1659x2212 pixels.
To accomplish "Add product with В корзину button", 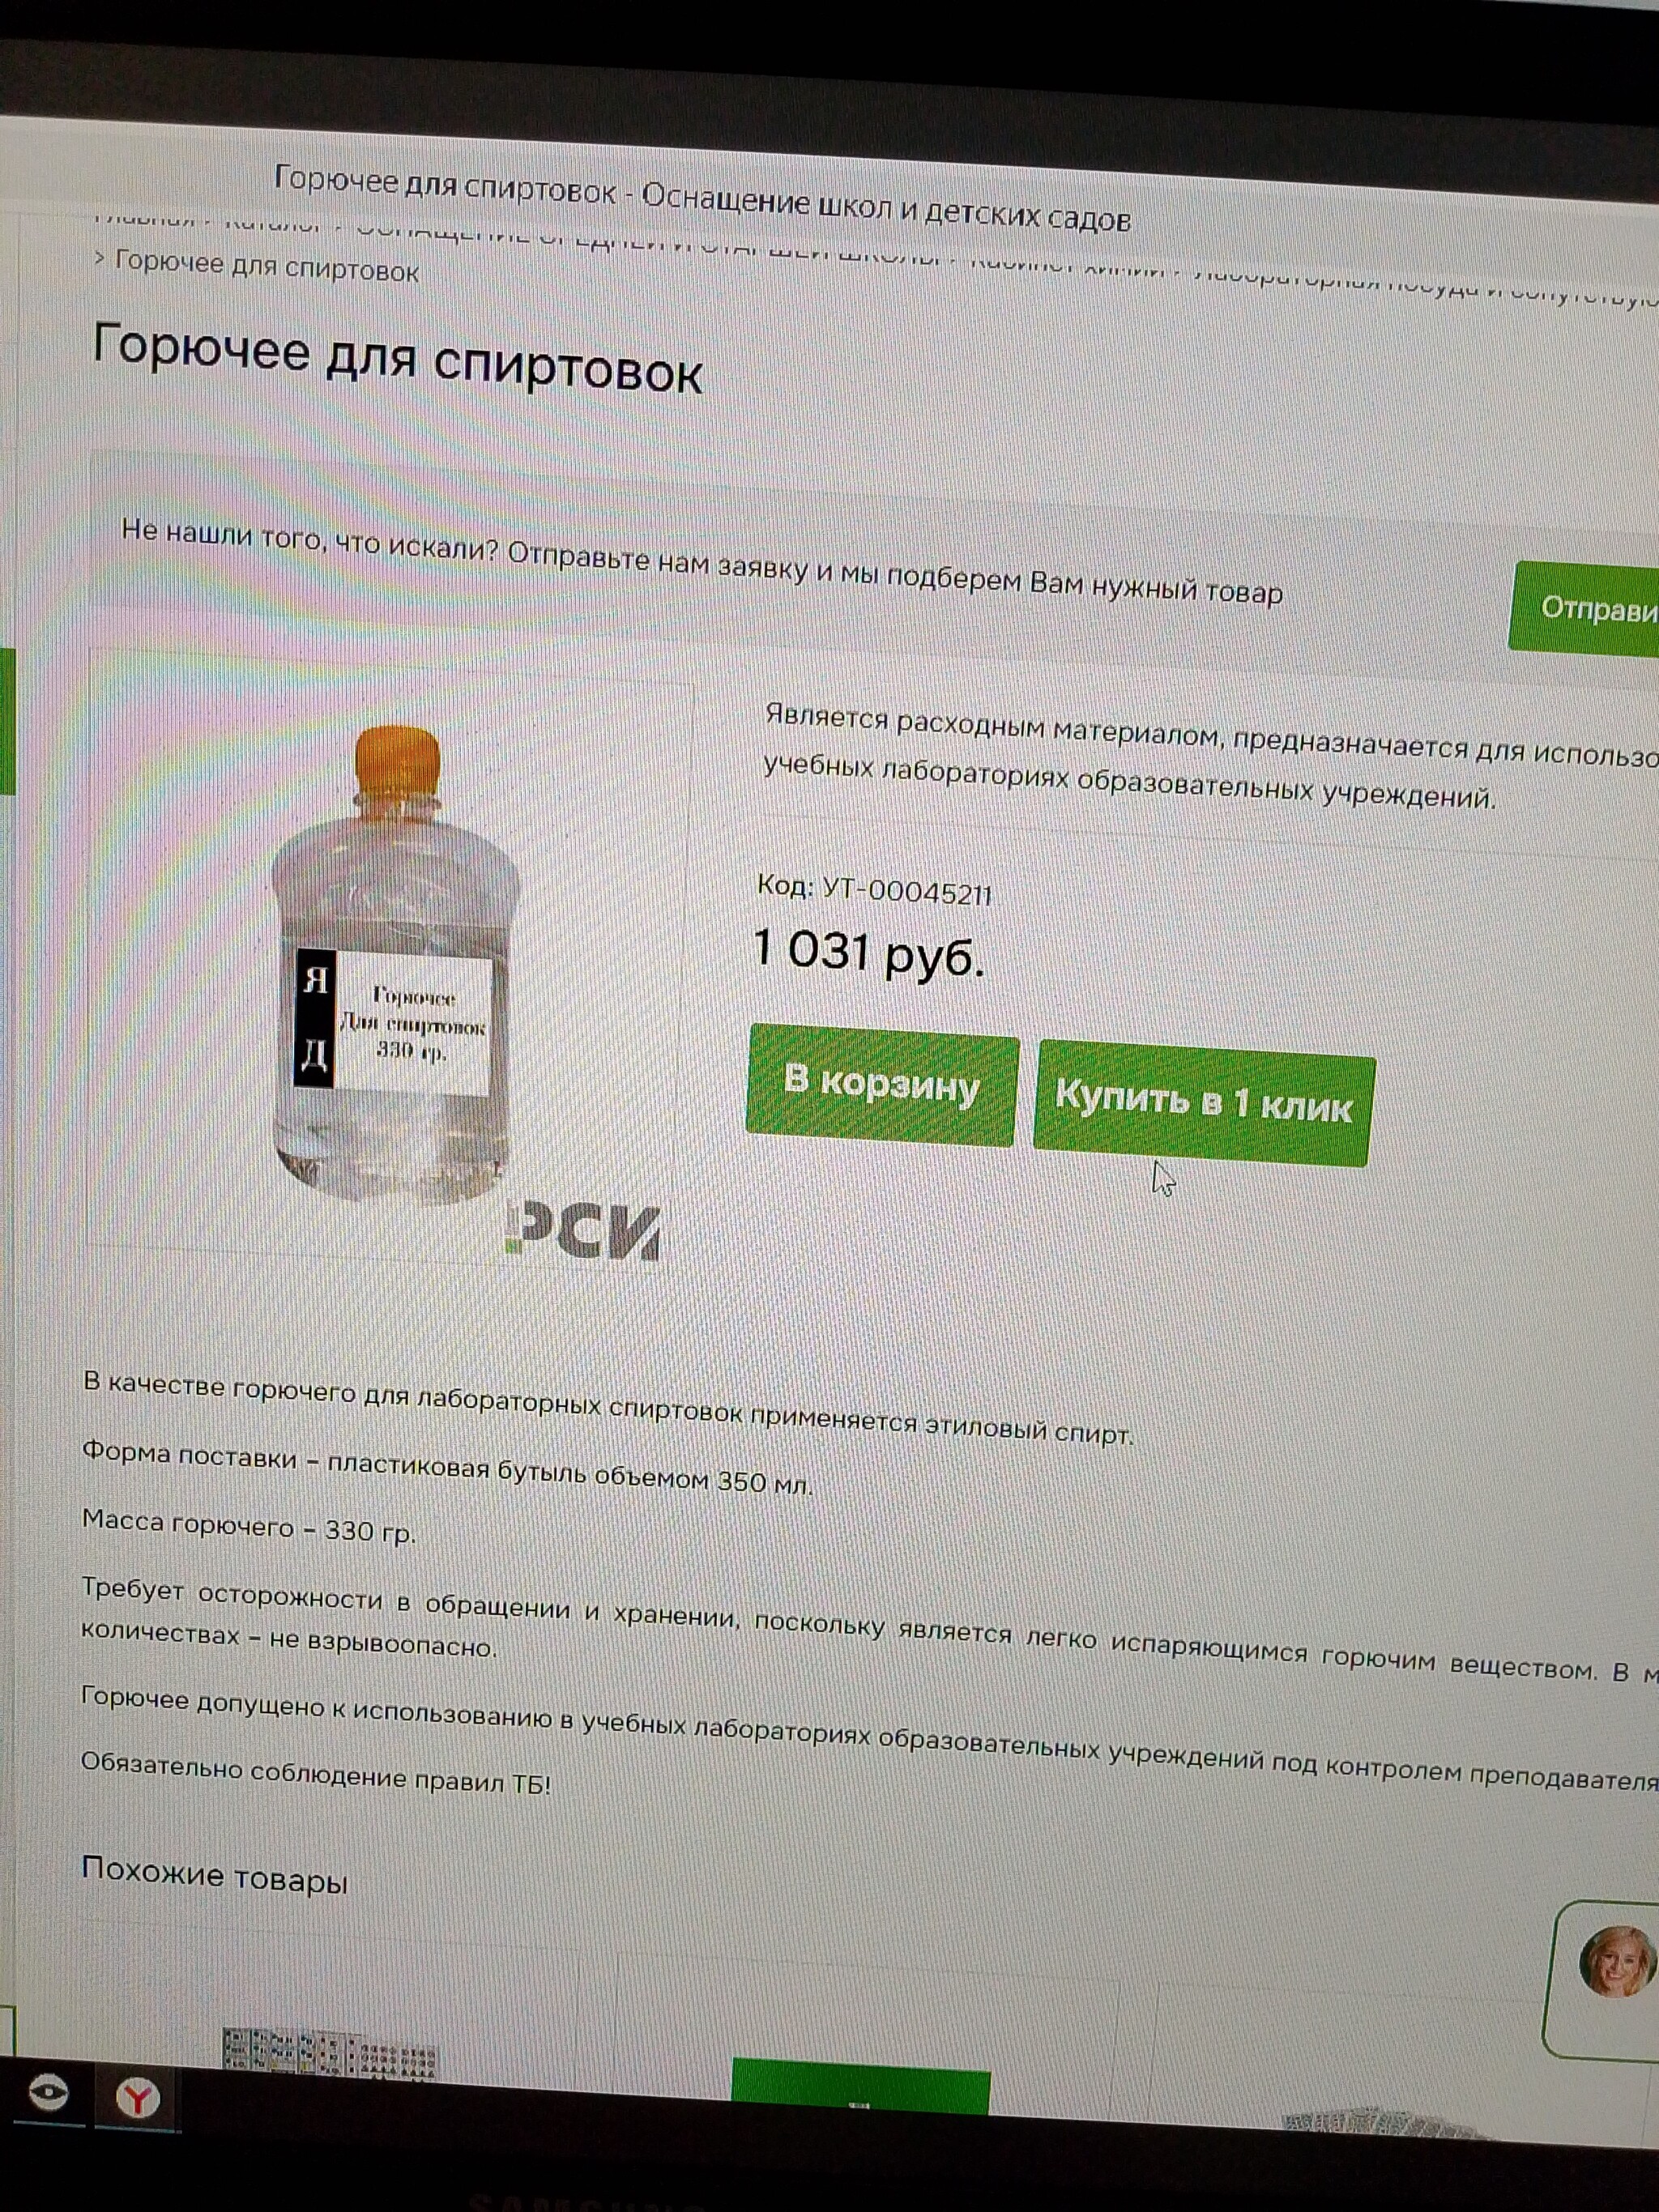I will point(881,1085).
